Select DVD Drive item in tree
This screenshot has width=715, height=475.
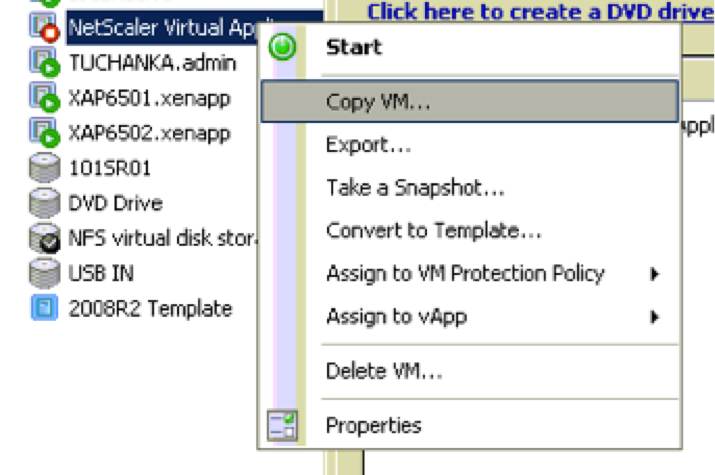click(115, 202)
